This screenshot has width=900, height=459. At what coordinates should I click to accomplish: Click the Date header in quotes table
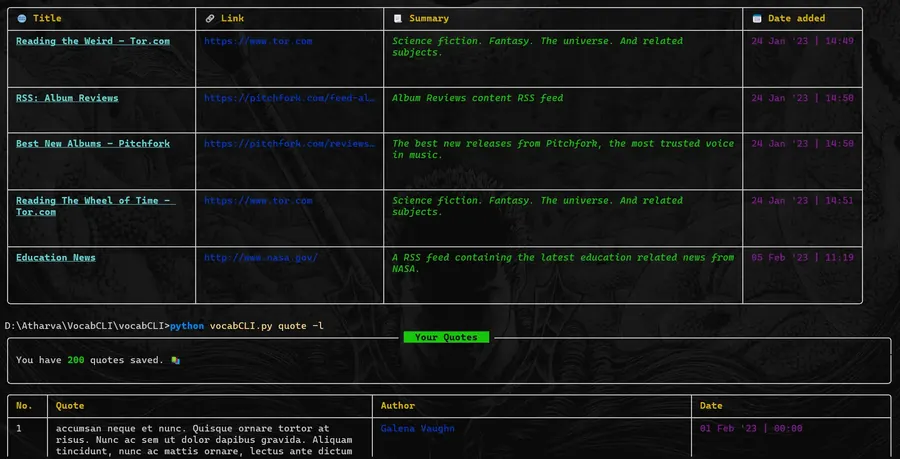click(711, 406)
